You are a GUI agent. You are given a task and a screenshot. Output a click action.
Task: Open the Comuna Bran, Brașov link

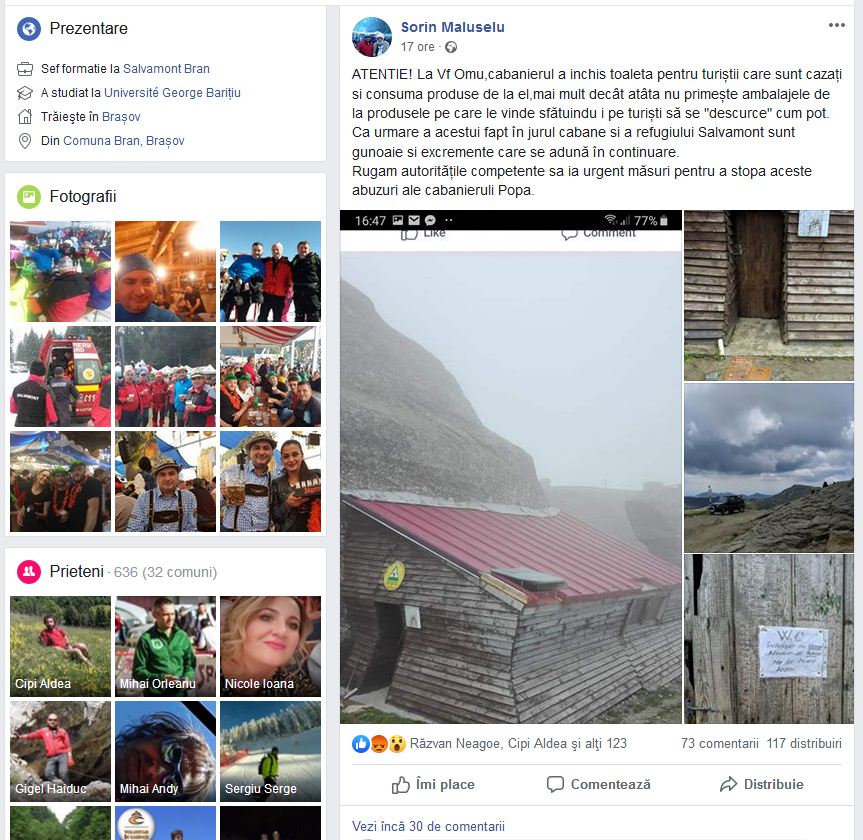click(x=124, y=141)
